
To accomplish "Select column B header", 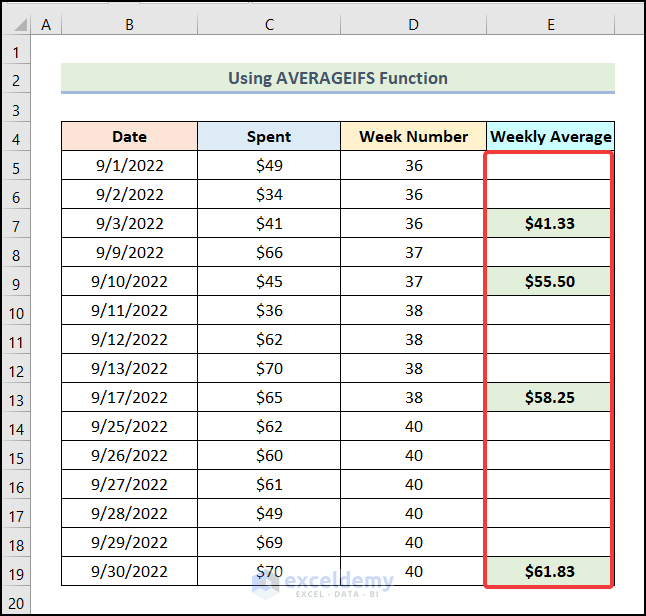I will [129, 25].
